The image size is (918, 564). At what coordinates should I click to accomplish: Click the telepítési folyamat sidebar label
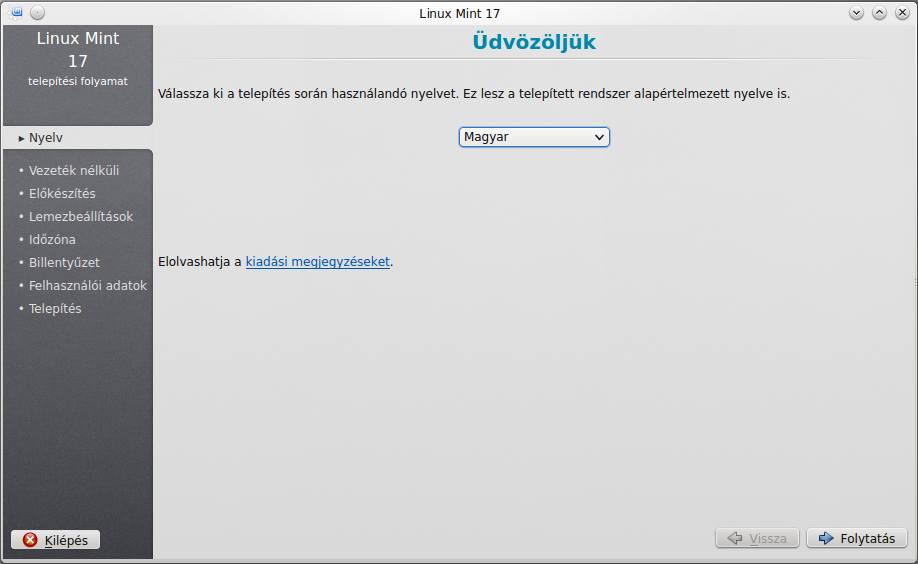(x=78, y=81)
